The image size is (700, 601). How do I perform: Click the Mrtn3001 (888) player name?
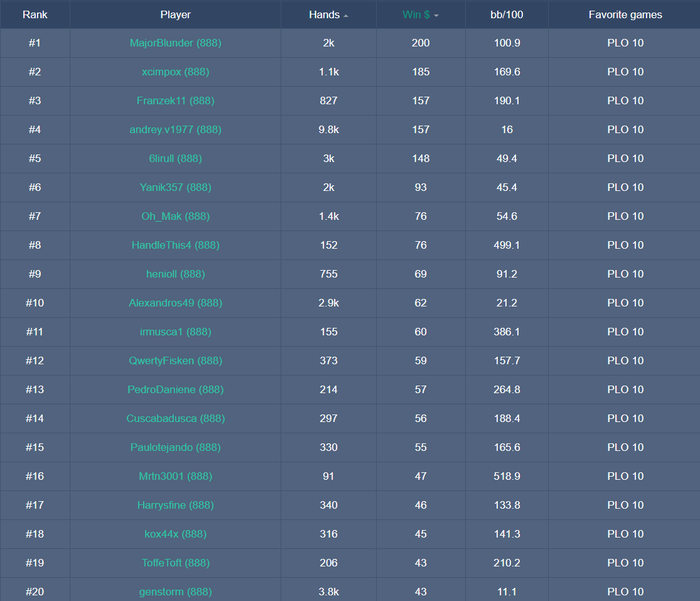click(x=175, y=477)
